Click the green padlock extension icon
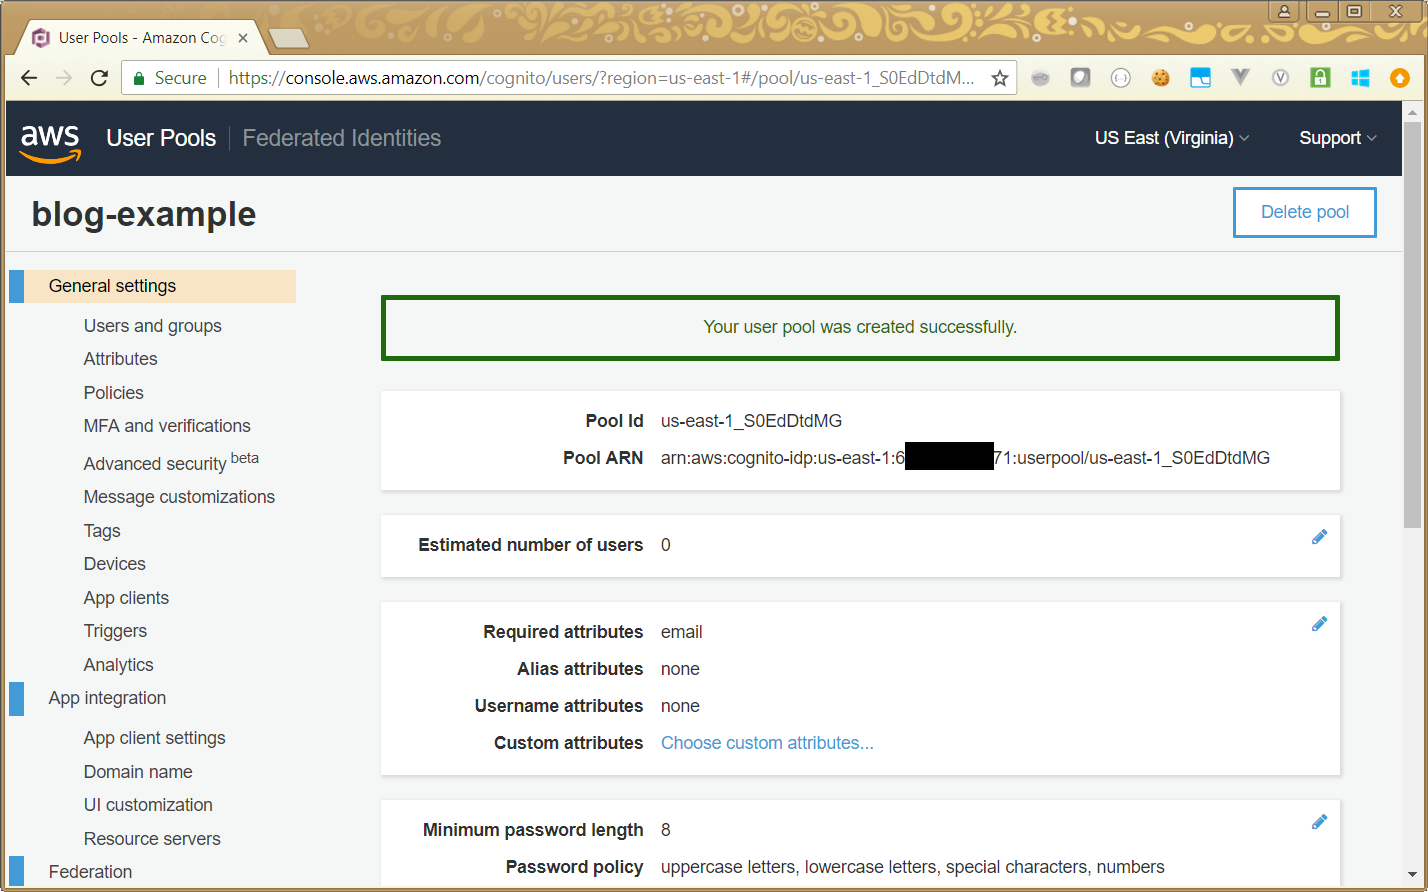Viewport: 1428px width, 892px height. point(1320,78)
